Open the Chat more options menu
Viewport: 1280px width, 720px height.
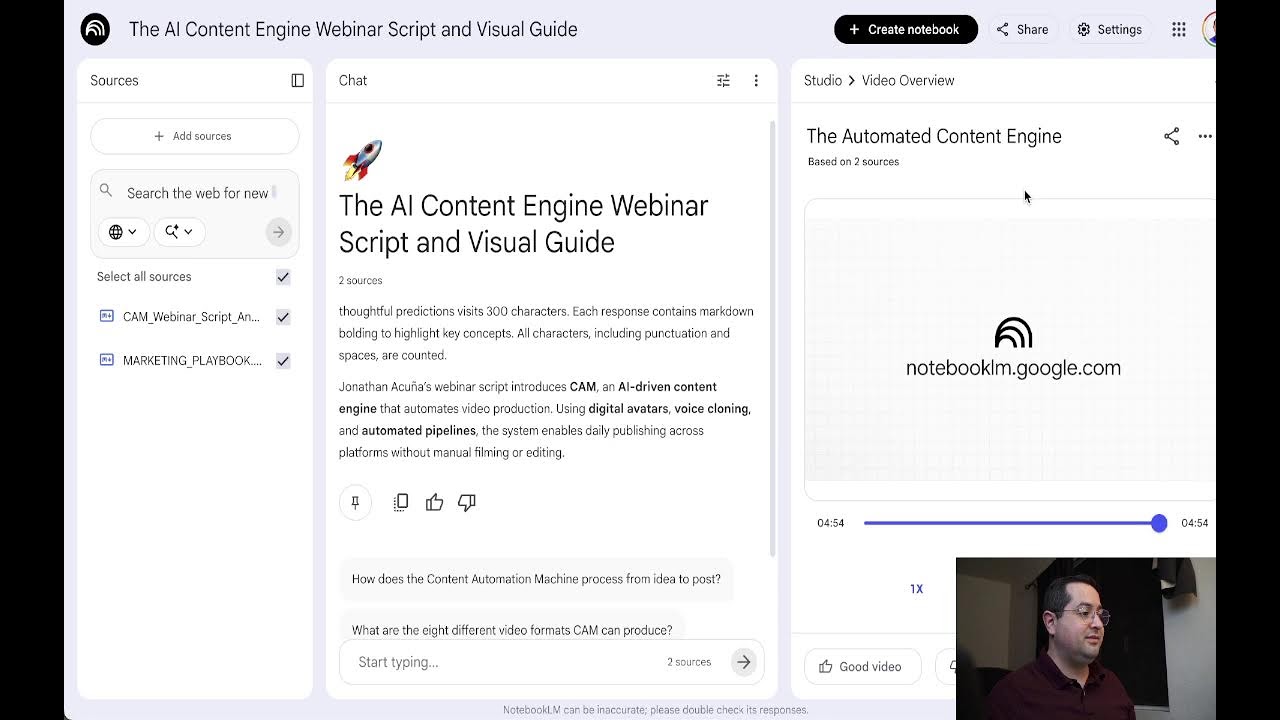(x=756, y=80)
